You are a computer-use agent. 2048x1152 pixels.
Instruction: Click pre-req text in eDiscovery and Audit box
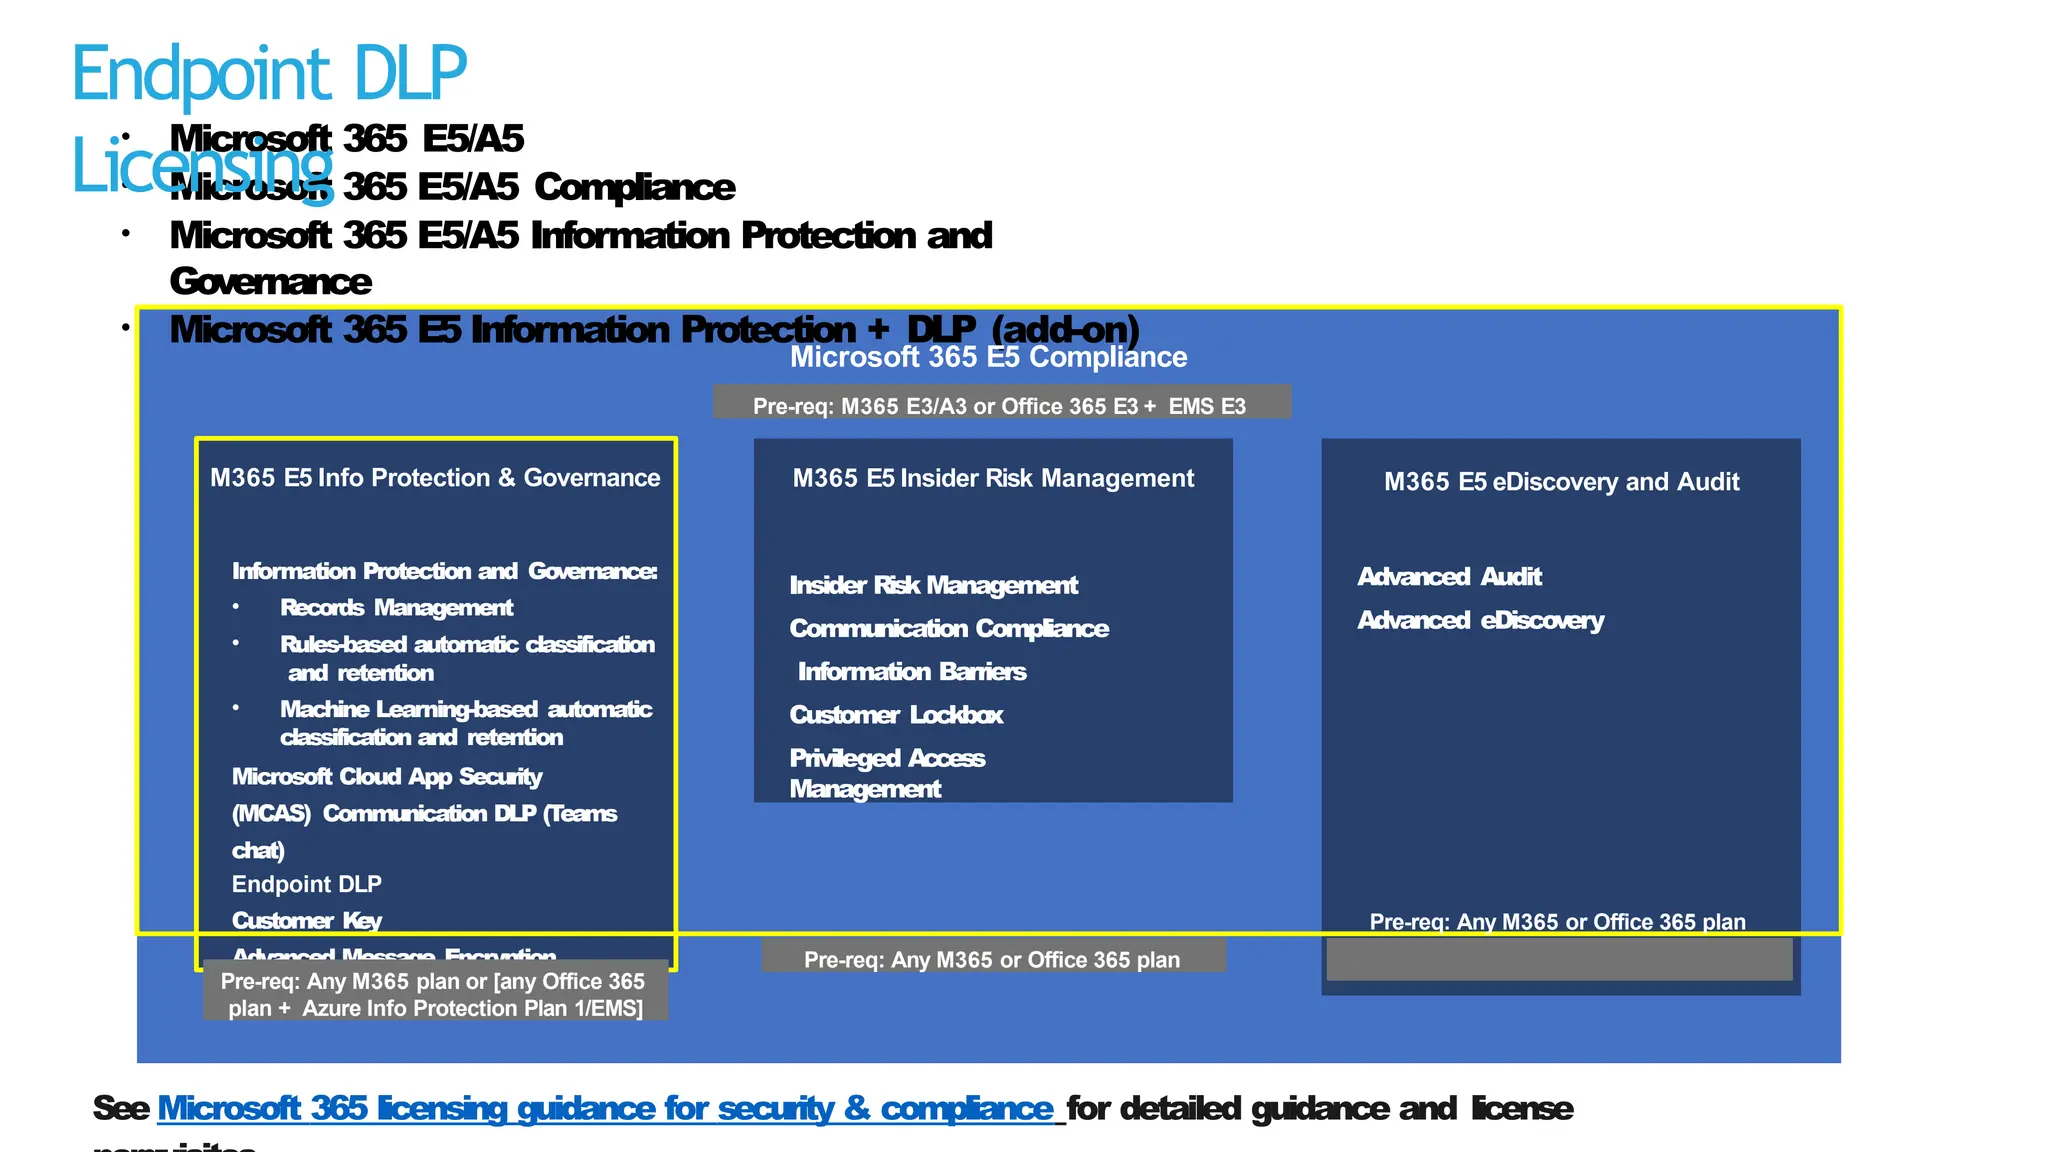tap(1557, 922)
